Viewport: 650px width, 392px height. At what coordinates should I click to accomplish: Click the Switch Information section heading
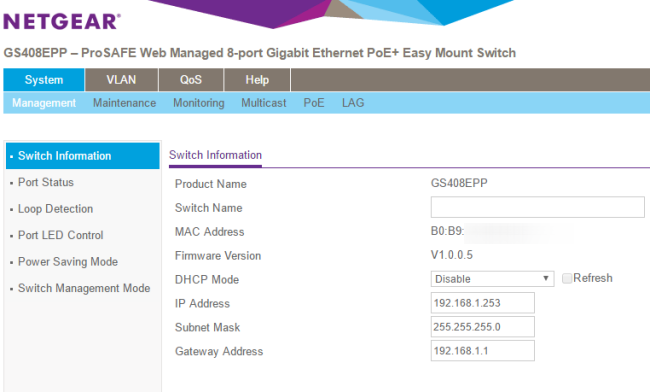coord(215,155)
